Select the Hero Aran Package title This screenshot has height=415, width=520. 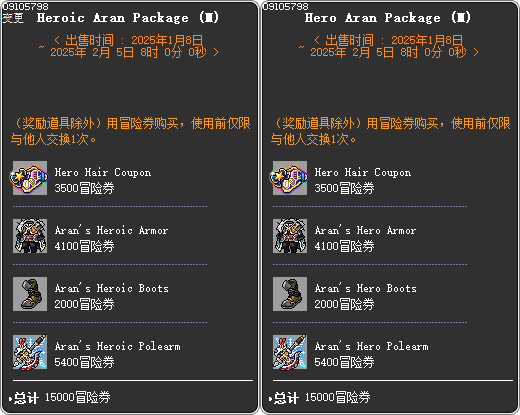388,18
